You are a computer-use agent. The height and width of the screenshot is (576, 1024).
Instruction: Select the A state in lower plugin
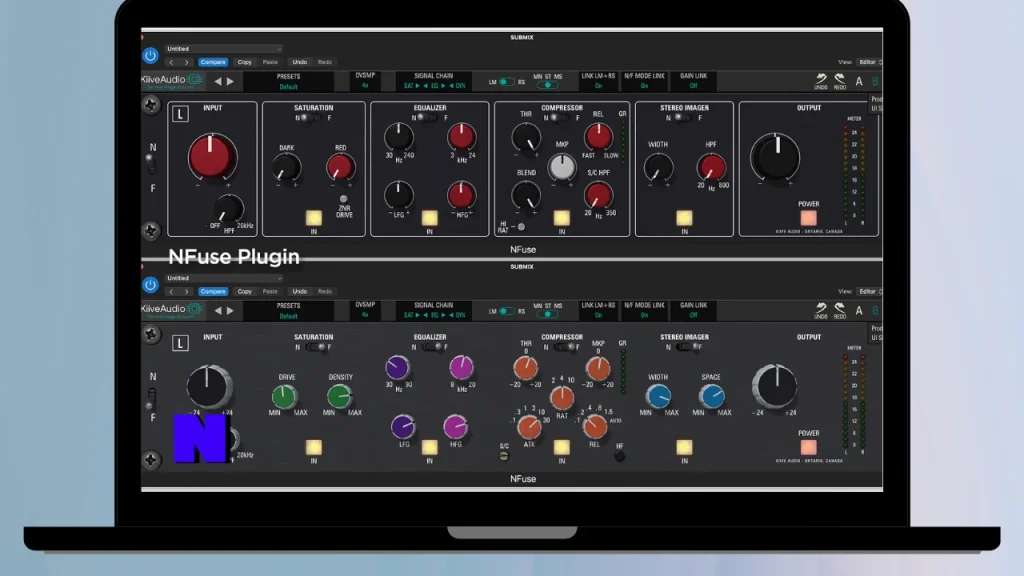pos(859,311)
